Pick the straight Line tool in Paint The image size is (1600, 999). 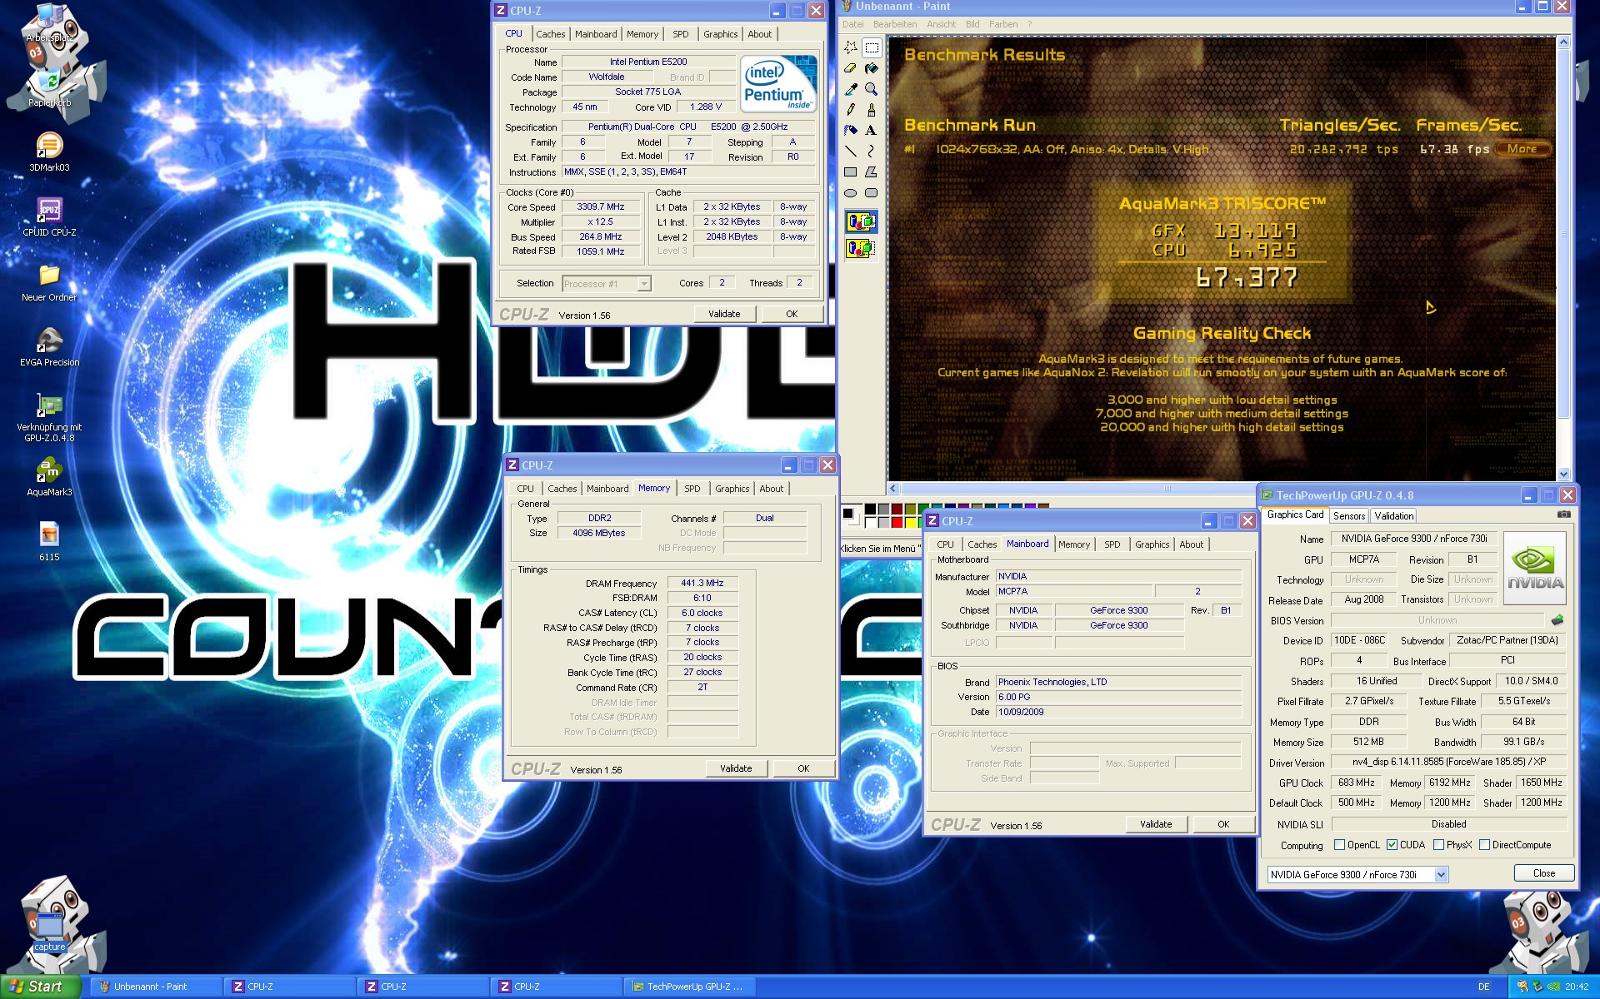coord(850,151)
